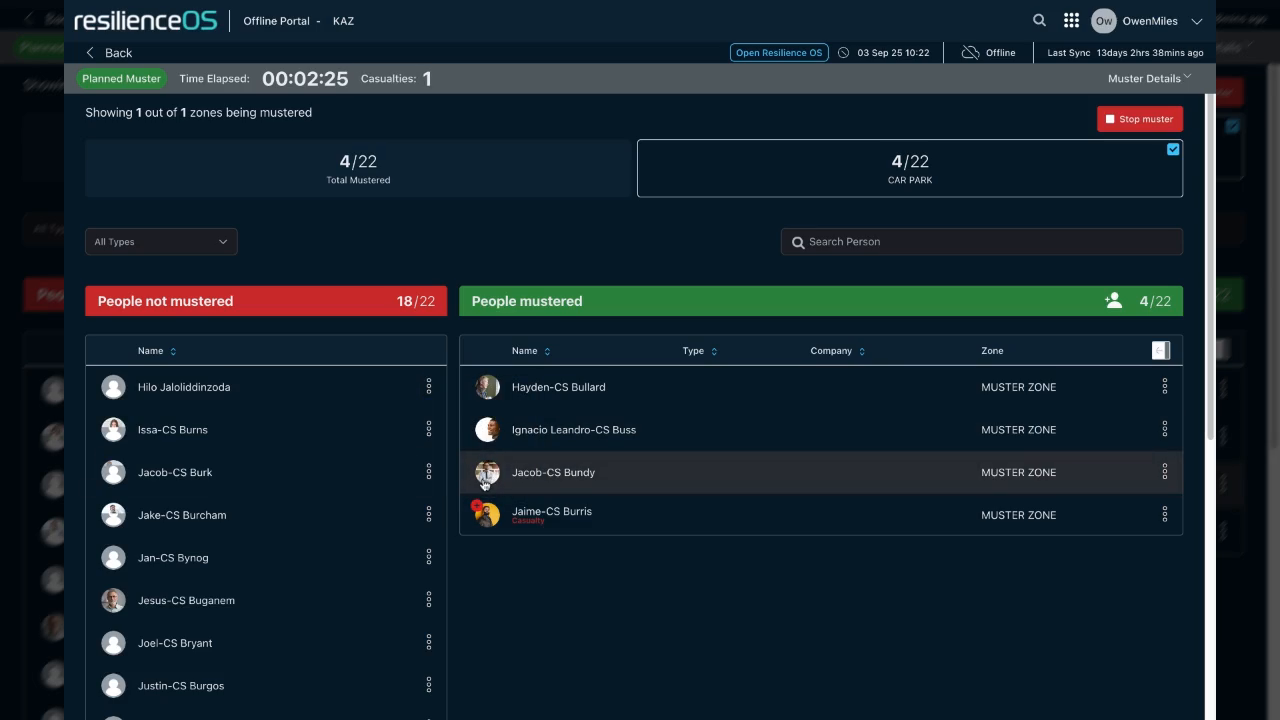Viewport: 1280px width, 720px height.
Task: Open options menu for Jacob-CS Bundy
Action: click(x=1165, y=471)
